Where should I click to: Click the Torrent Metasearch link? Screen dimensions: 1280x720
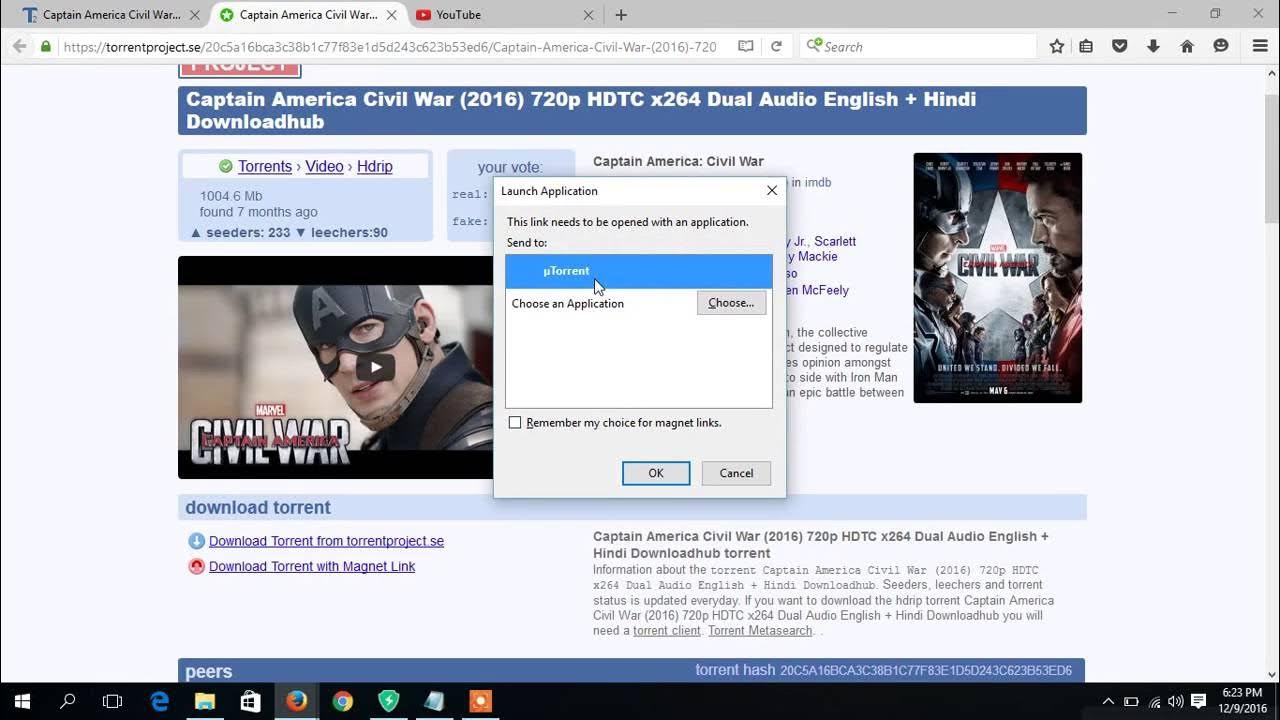click(x=760, y=631)
